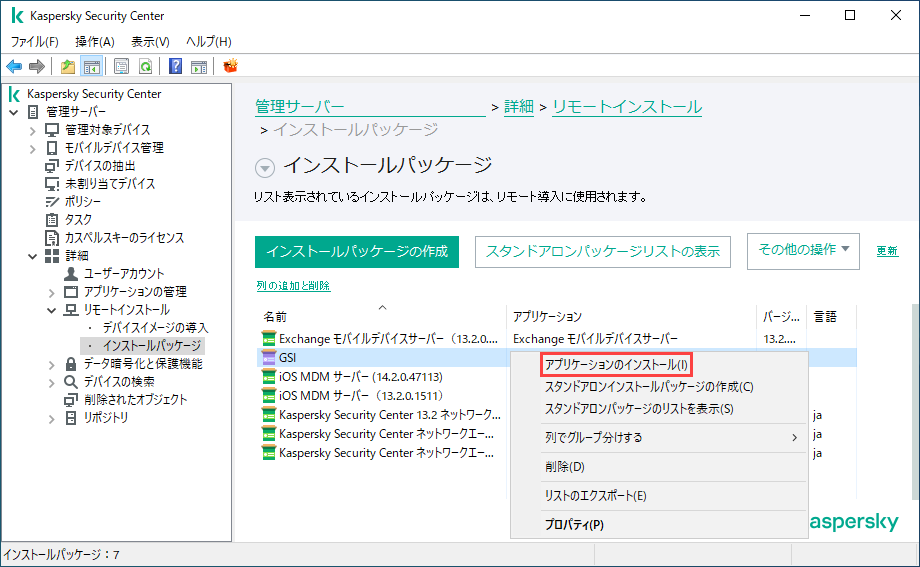
Task: Click Kaspersky logo icon in title bar
Action: (x=16, y=16)
